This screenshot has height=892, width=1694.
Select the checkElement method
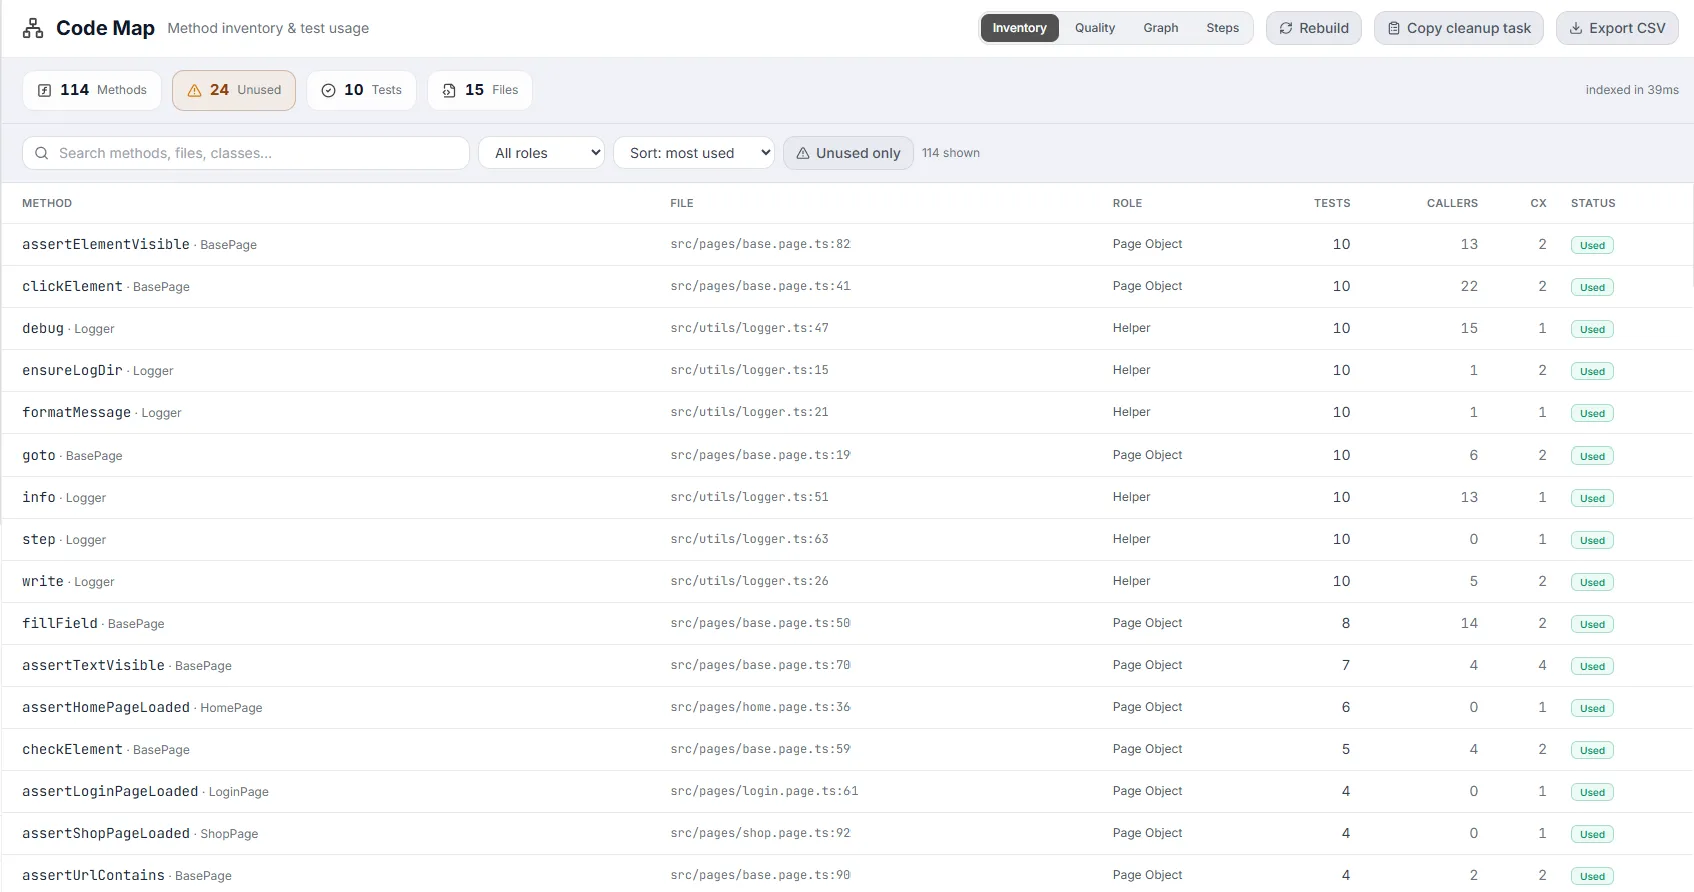pyautogui.click(x=72, y=749)
